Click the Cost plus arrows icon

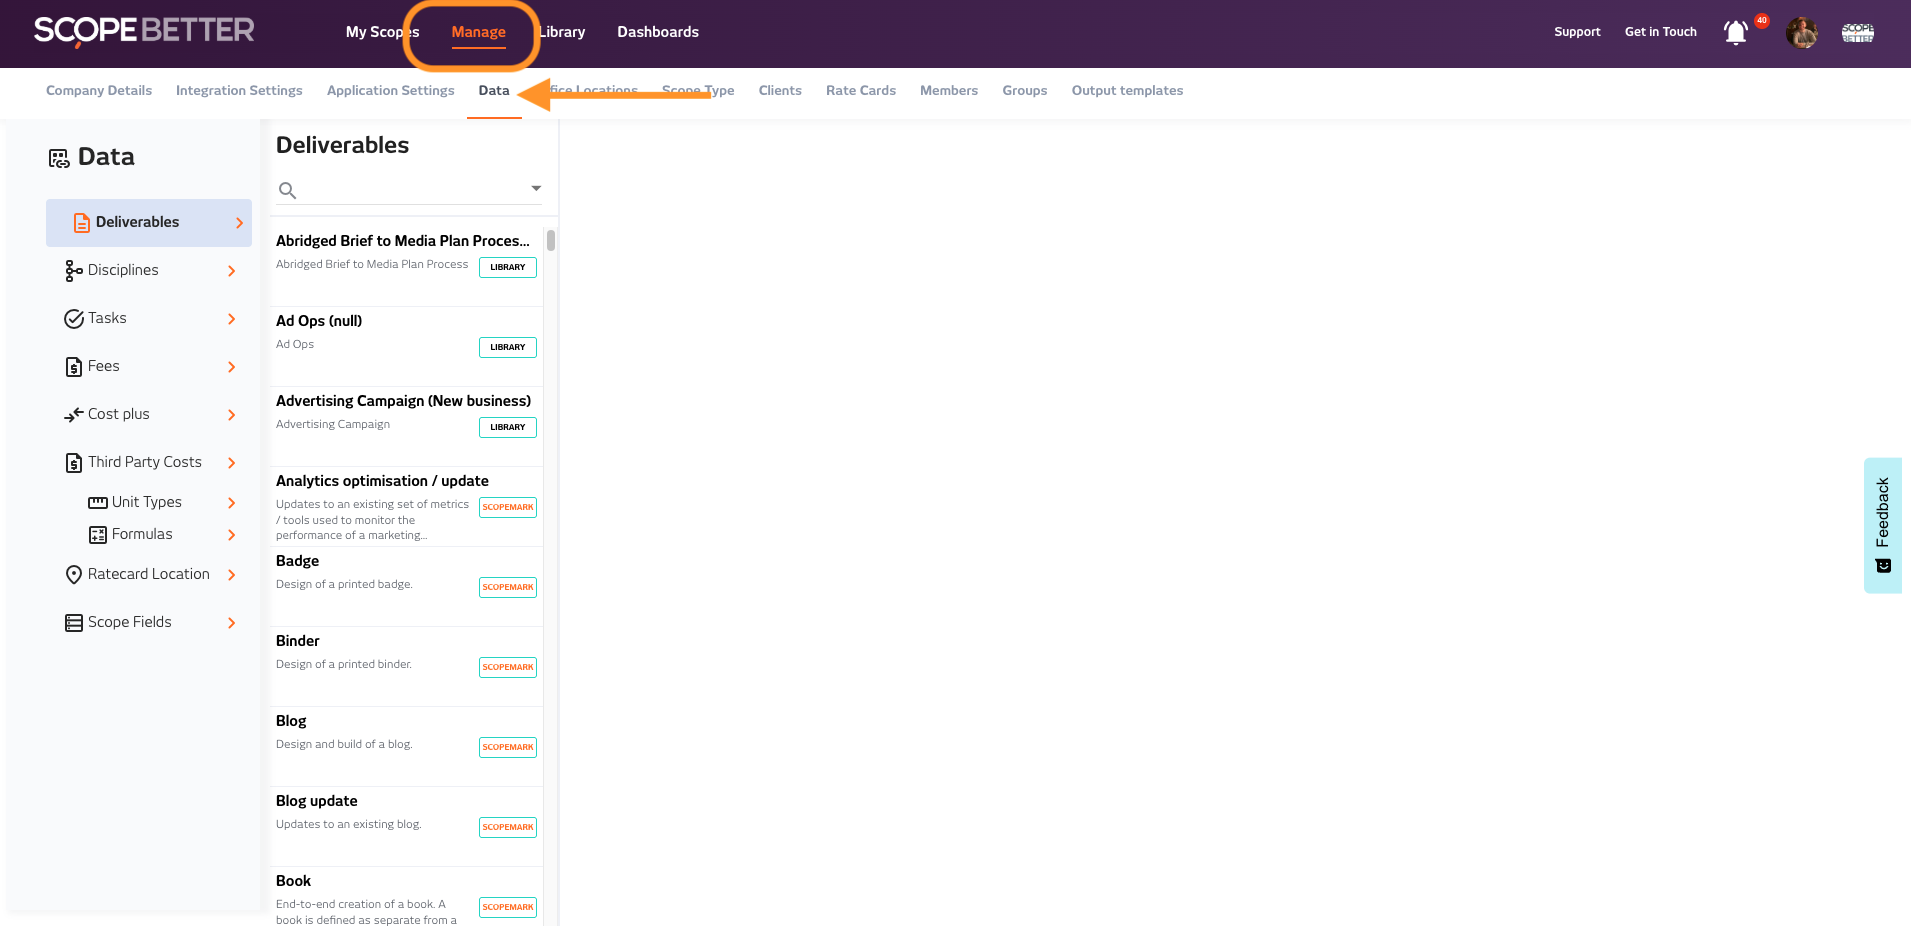click(x=73, y=415)
